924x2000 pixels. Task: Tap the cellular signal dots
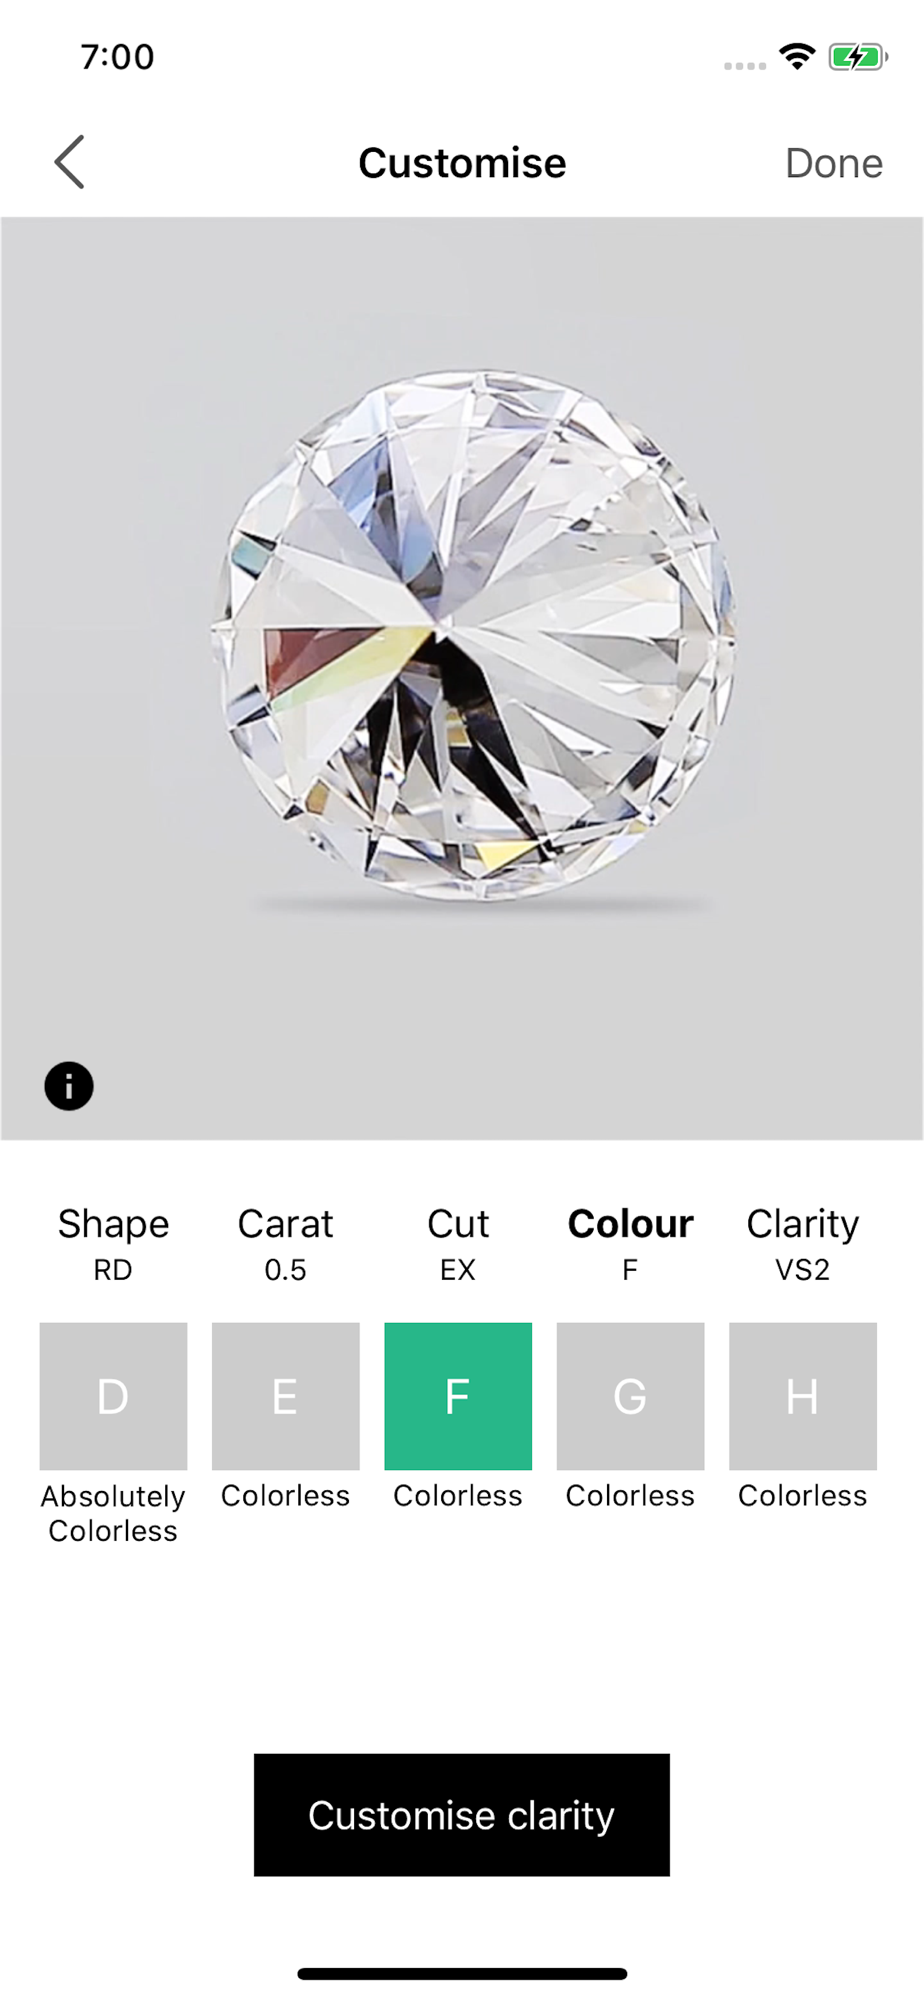(745, 66)
